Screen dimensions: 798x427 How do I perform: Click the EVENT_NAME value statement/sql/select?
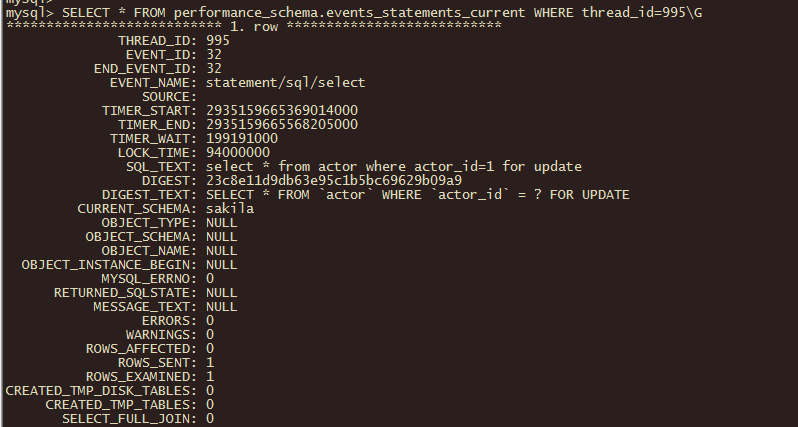point(286,82)
